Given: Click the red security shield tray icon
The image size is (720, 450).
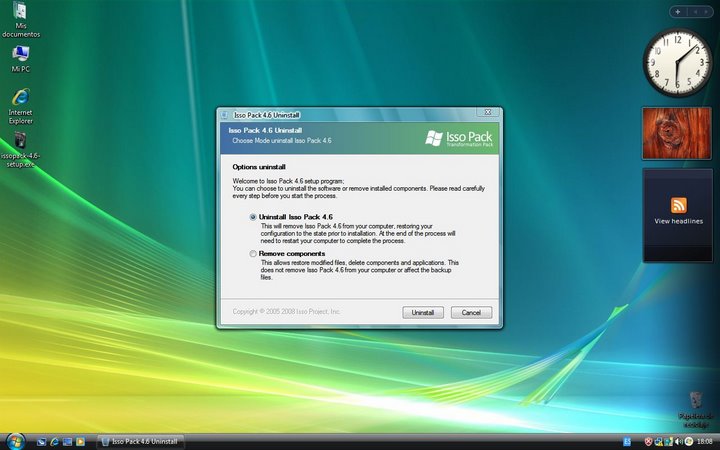Looking at the screenshot, I should (648, 442).
